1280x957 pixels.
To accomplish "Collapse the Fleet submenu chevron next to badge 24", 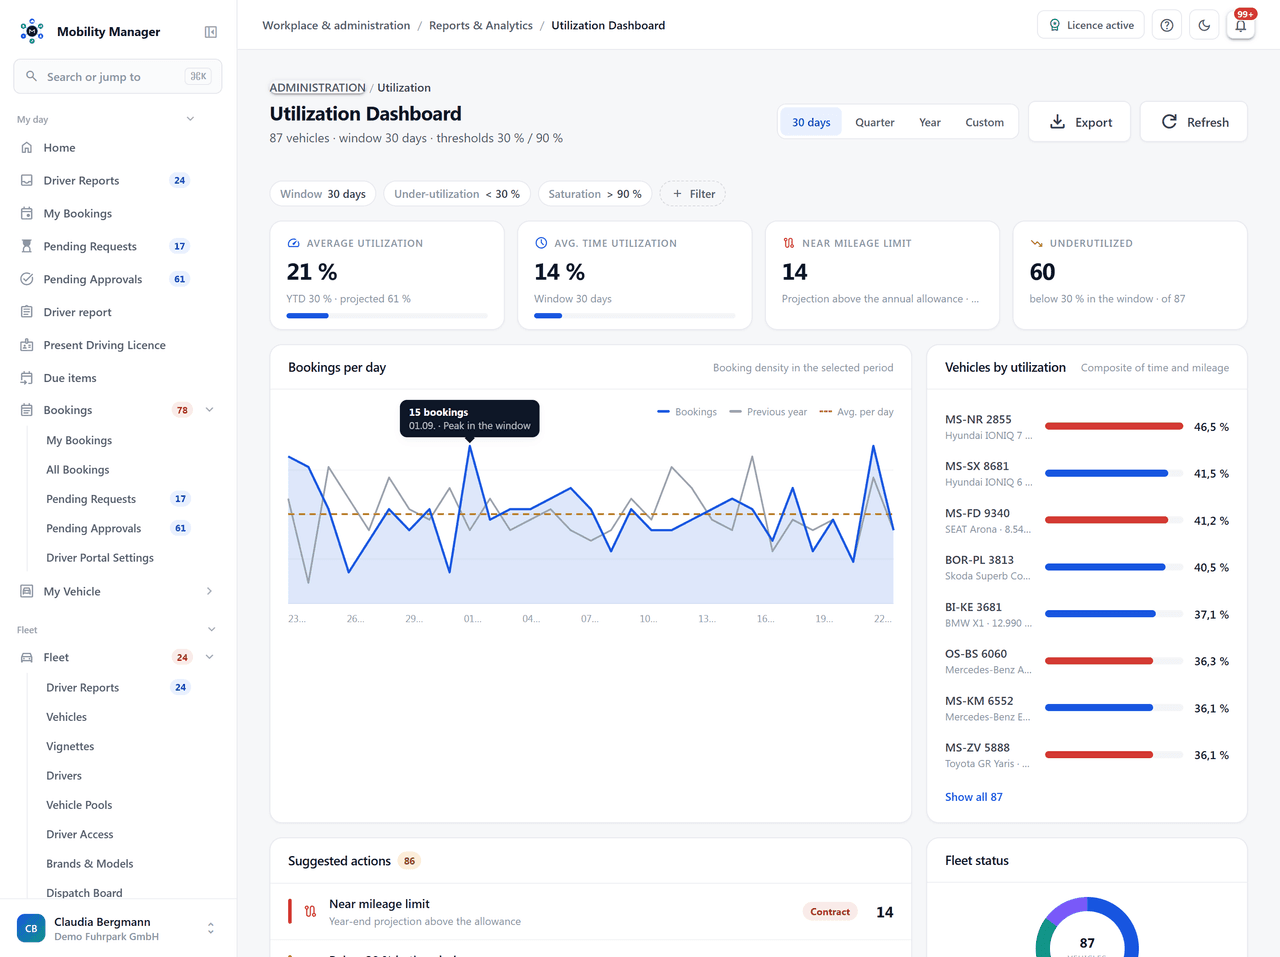I will click(210, 658).
